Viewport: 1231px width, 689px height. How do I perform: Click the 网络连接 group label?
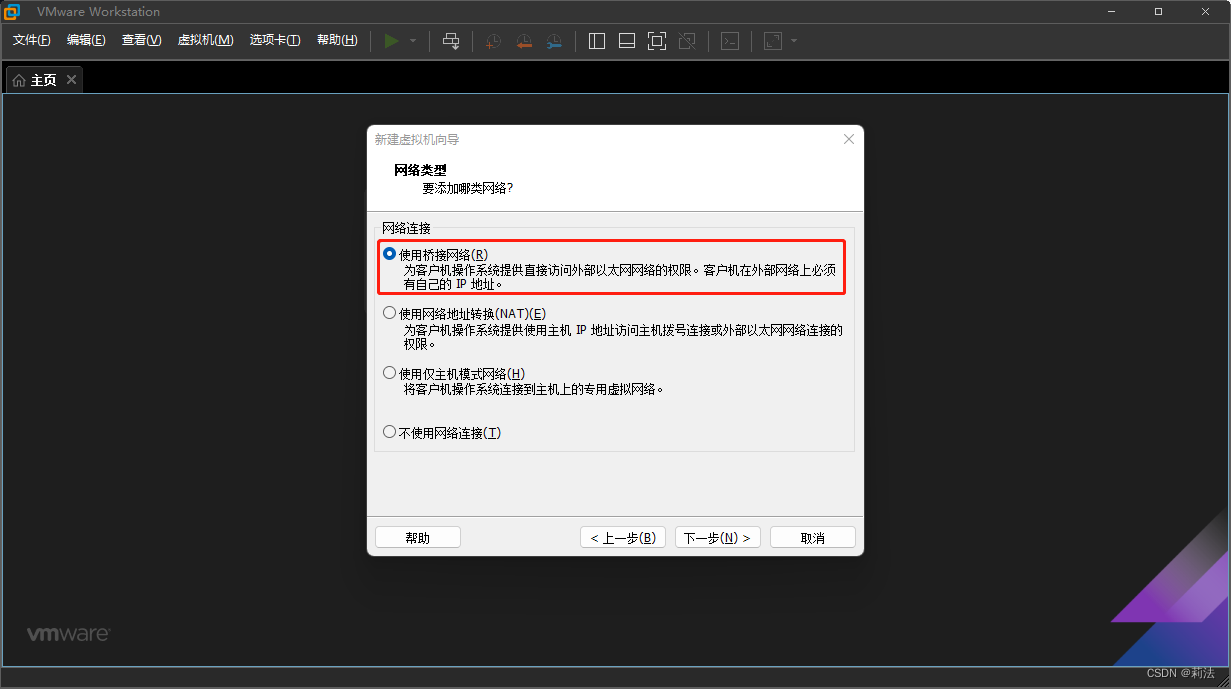pyautogui.click(x=406, y=228)
